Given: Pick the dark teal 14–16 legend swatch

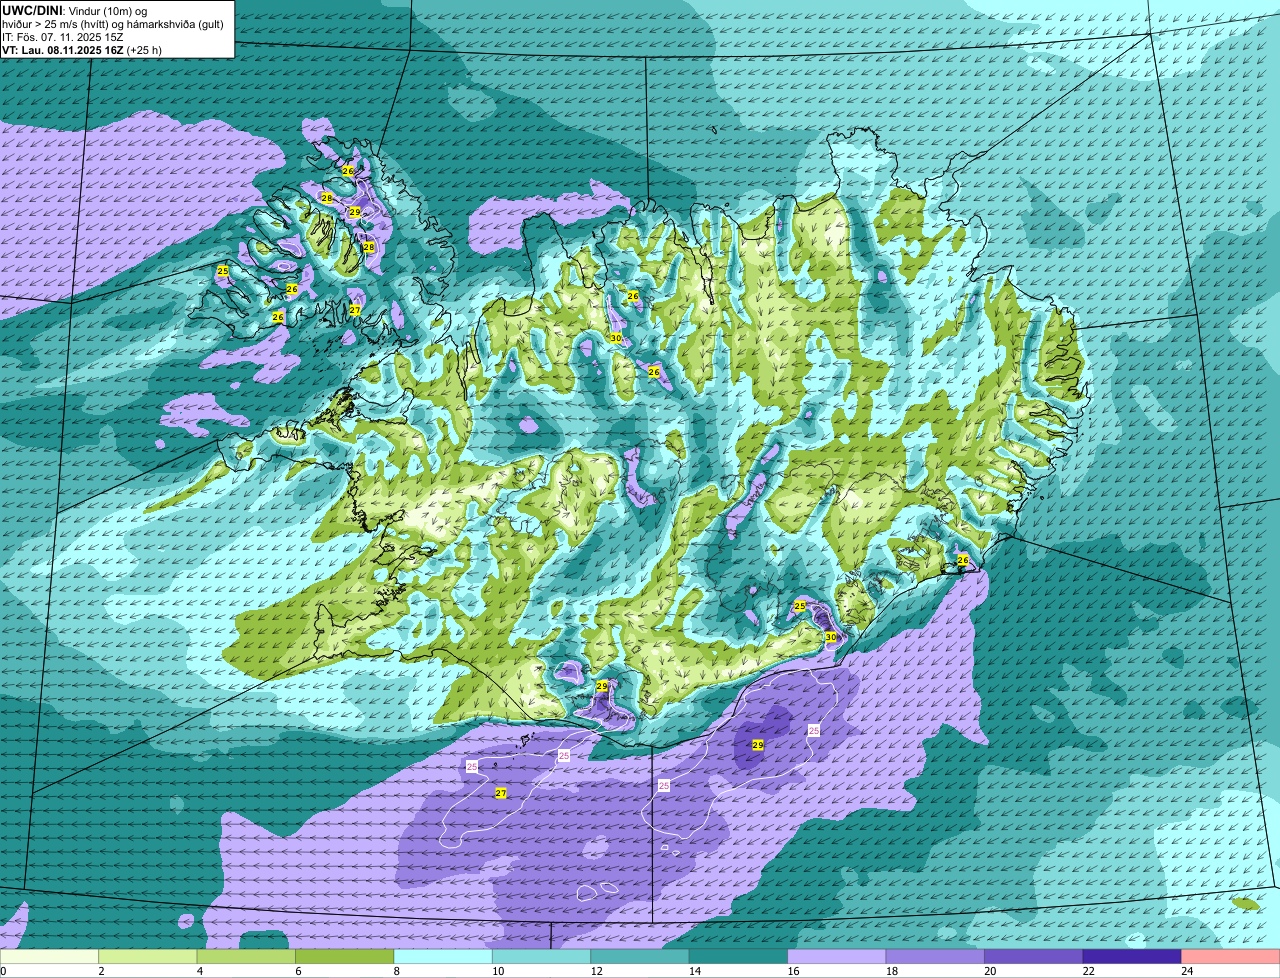Looking at the screenshot, I should (738, 957).
